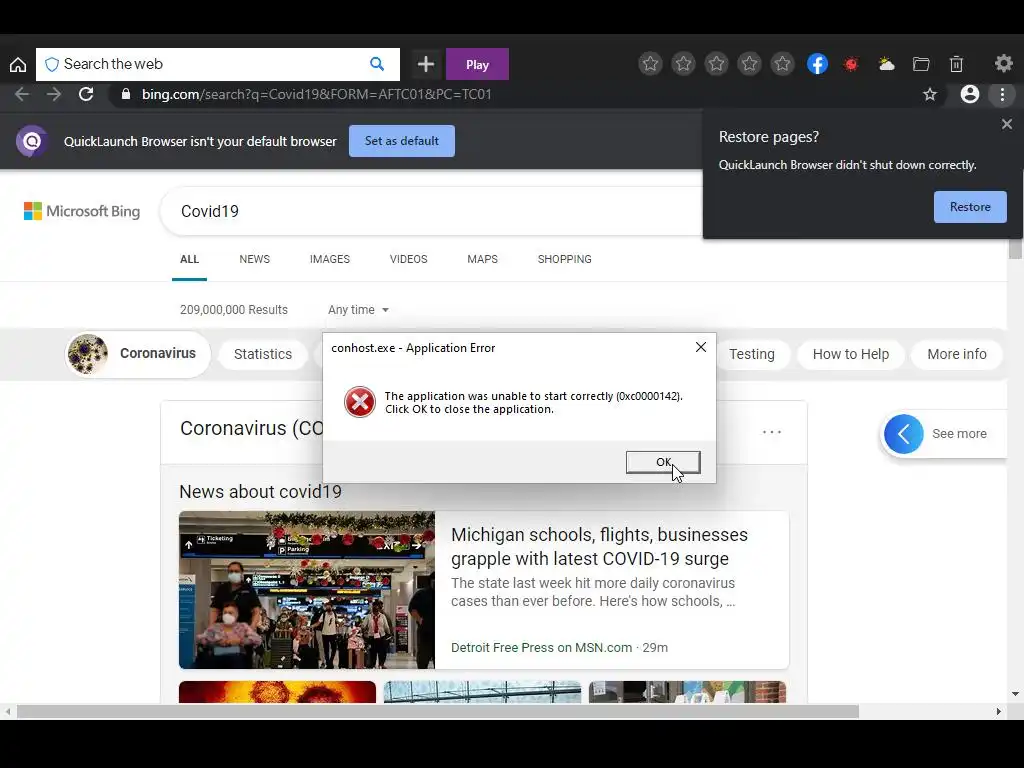This screenshot has width=1024, height=768.
Task: Click the airport news article thumbnail
Action: tap(307, 590)
